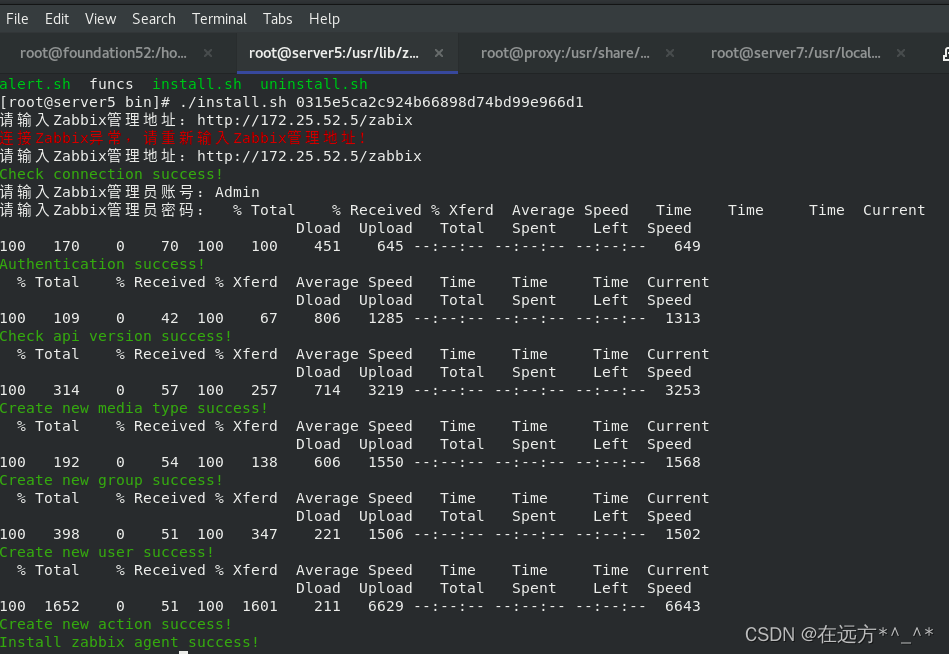This screenshot has height=654, width=949.
Task: Click 'Check connection success!' line
Action: (112, 174)
